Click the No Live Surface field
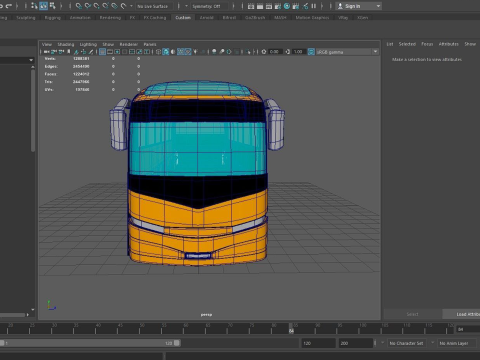Image resolution: width=480 pixels, height=360 pixels. click(x=154, y=6)
